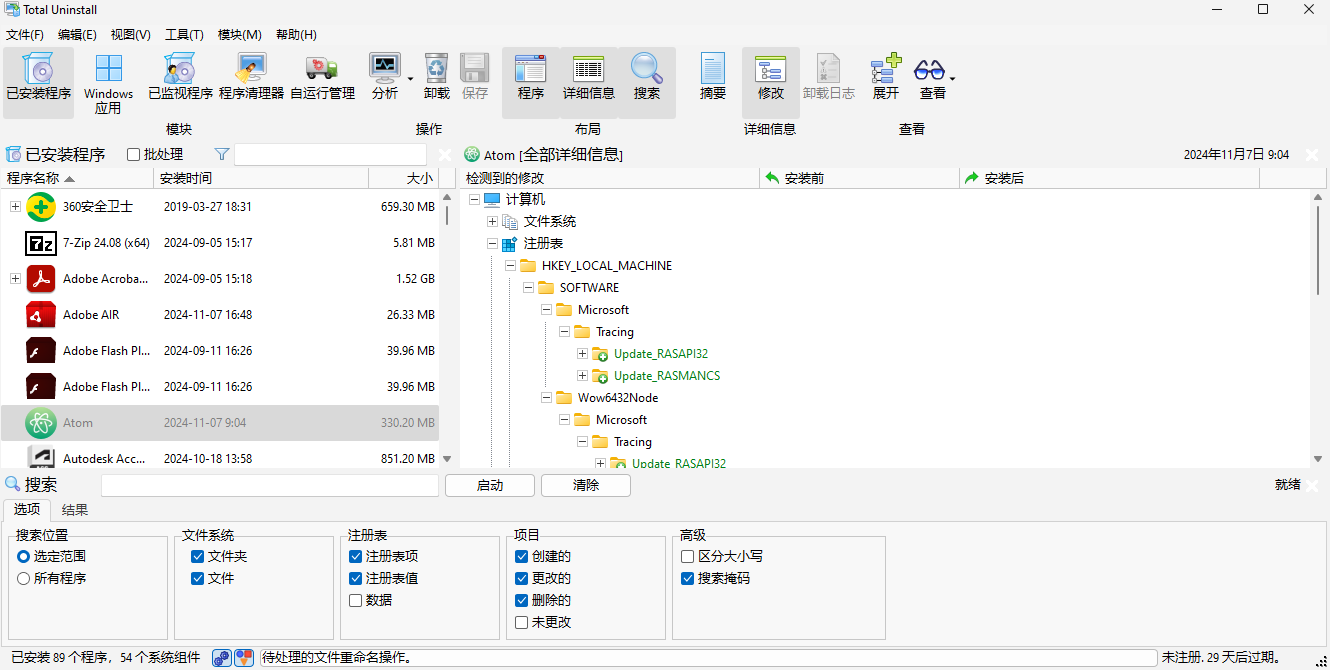Click the 卸载 uninstall icon

[436, 68]
